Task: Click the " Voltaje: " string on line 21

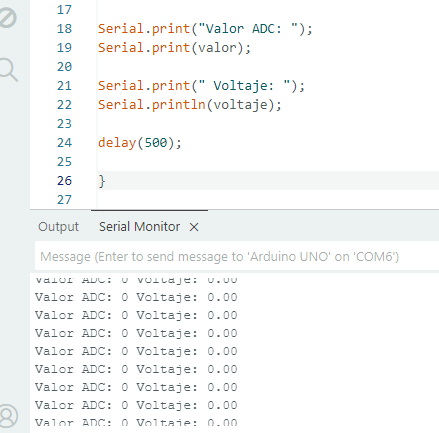Action: click(244, 86)
